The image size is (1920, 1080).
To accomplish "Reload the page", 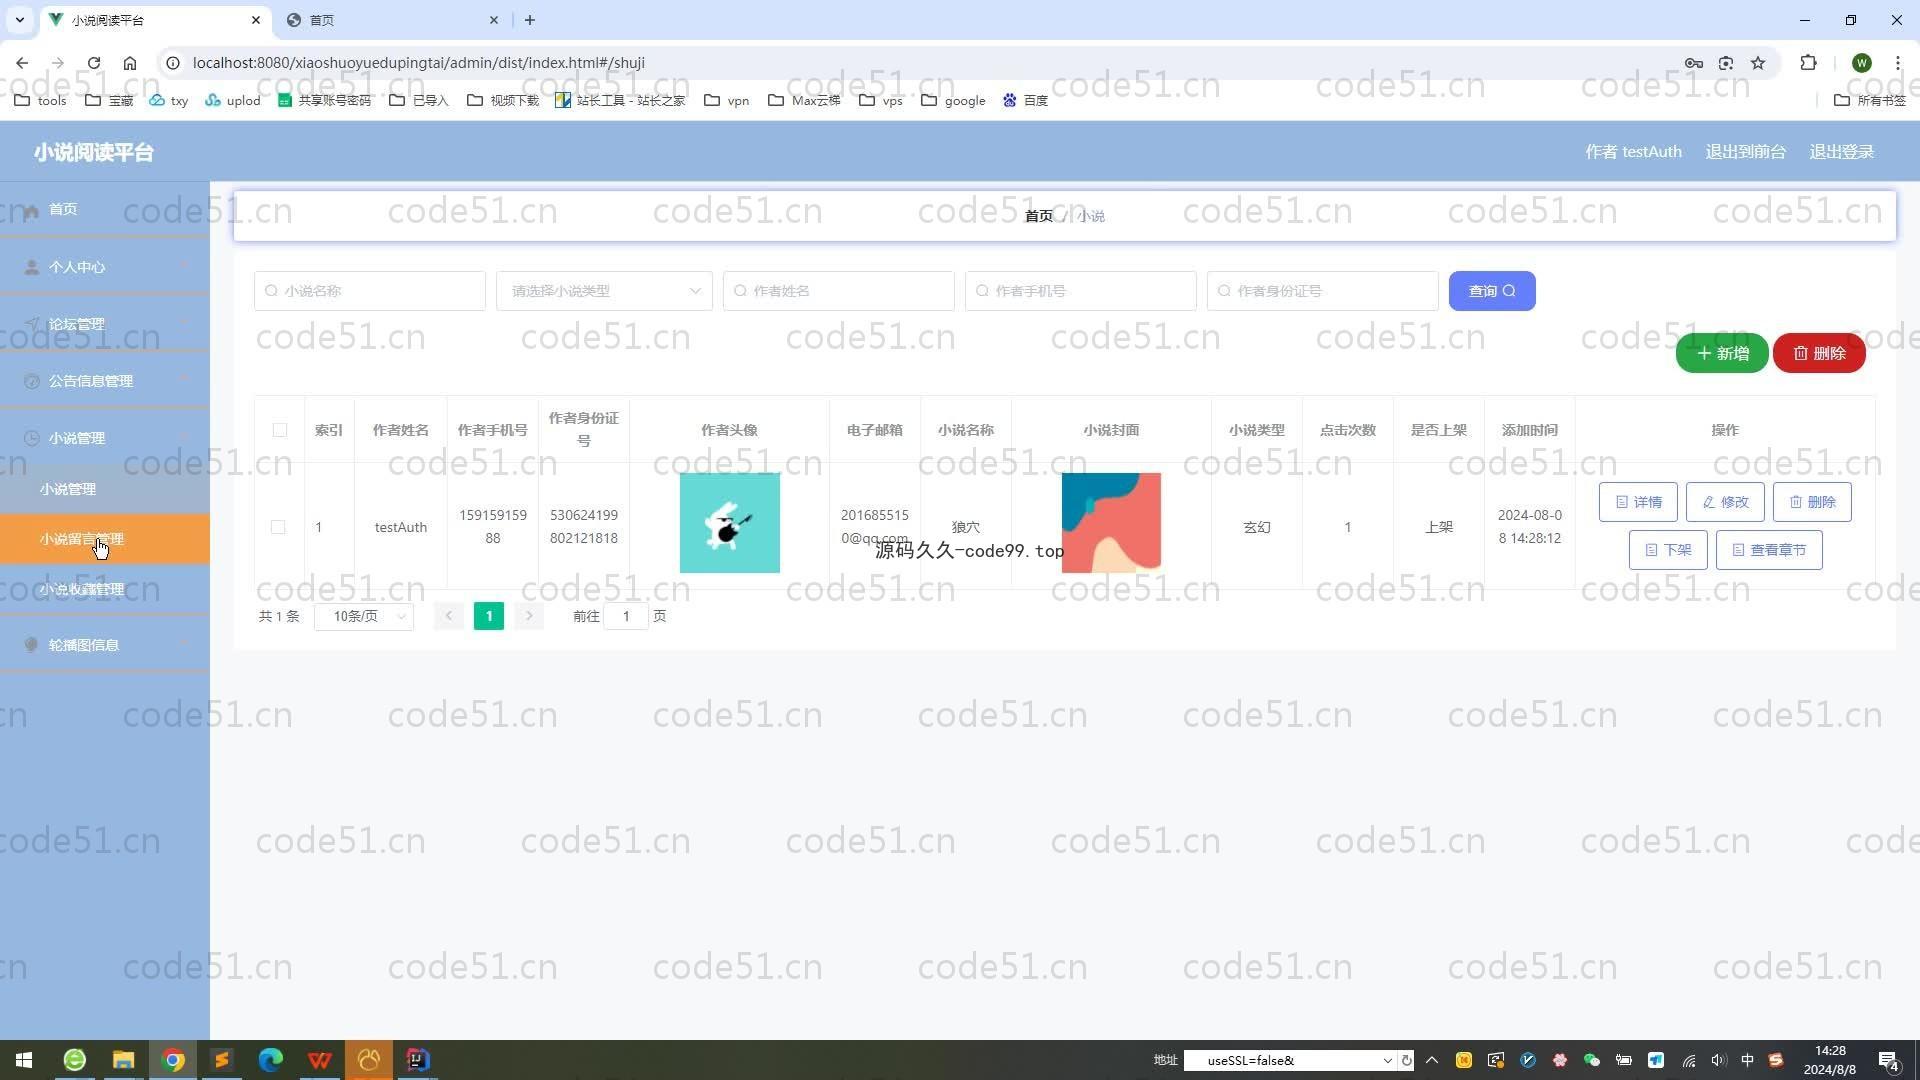I will pyautogui.click(x=94, y=63).
